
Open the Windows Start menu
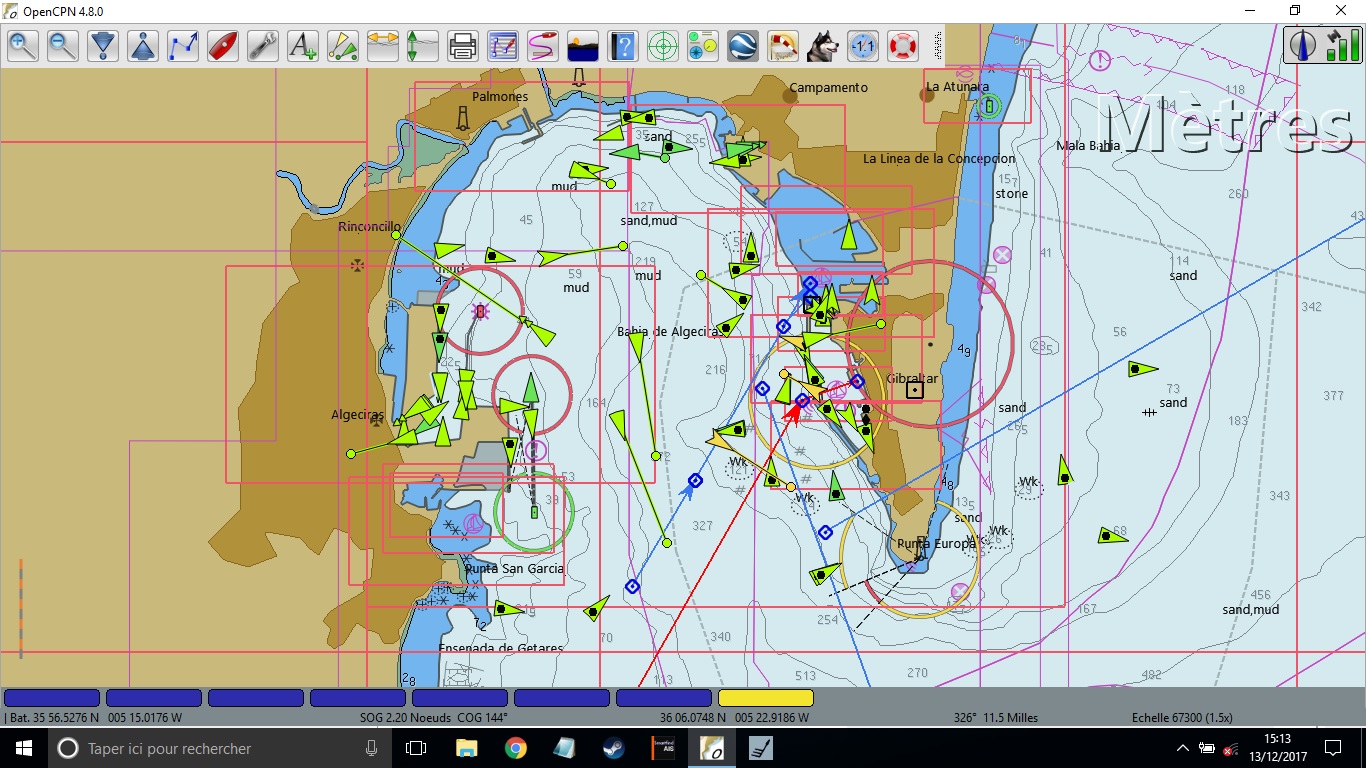21,747
